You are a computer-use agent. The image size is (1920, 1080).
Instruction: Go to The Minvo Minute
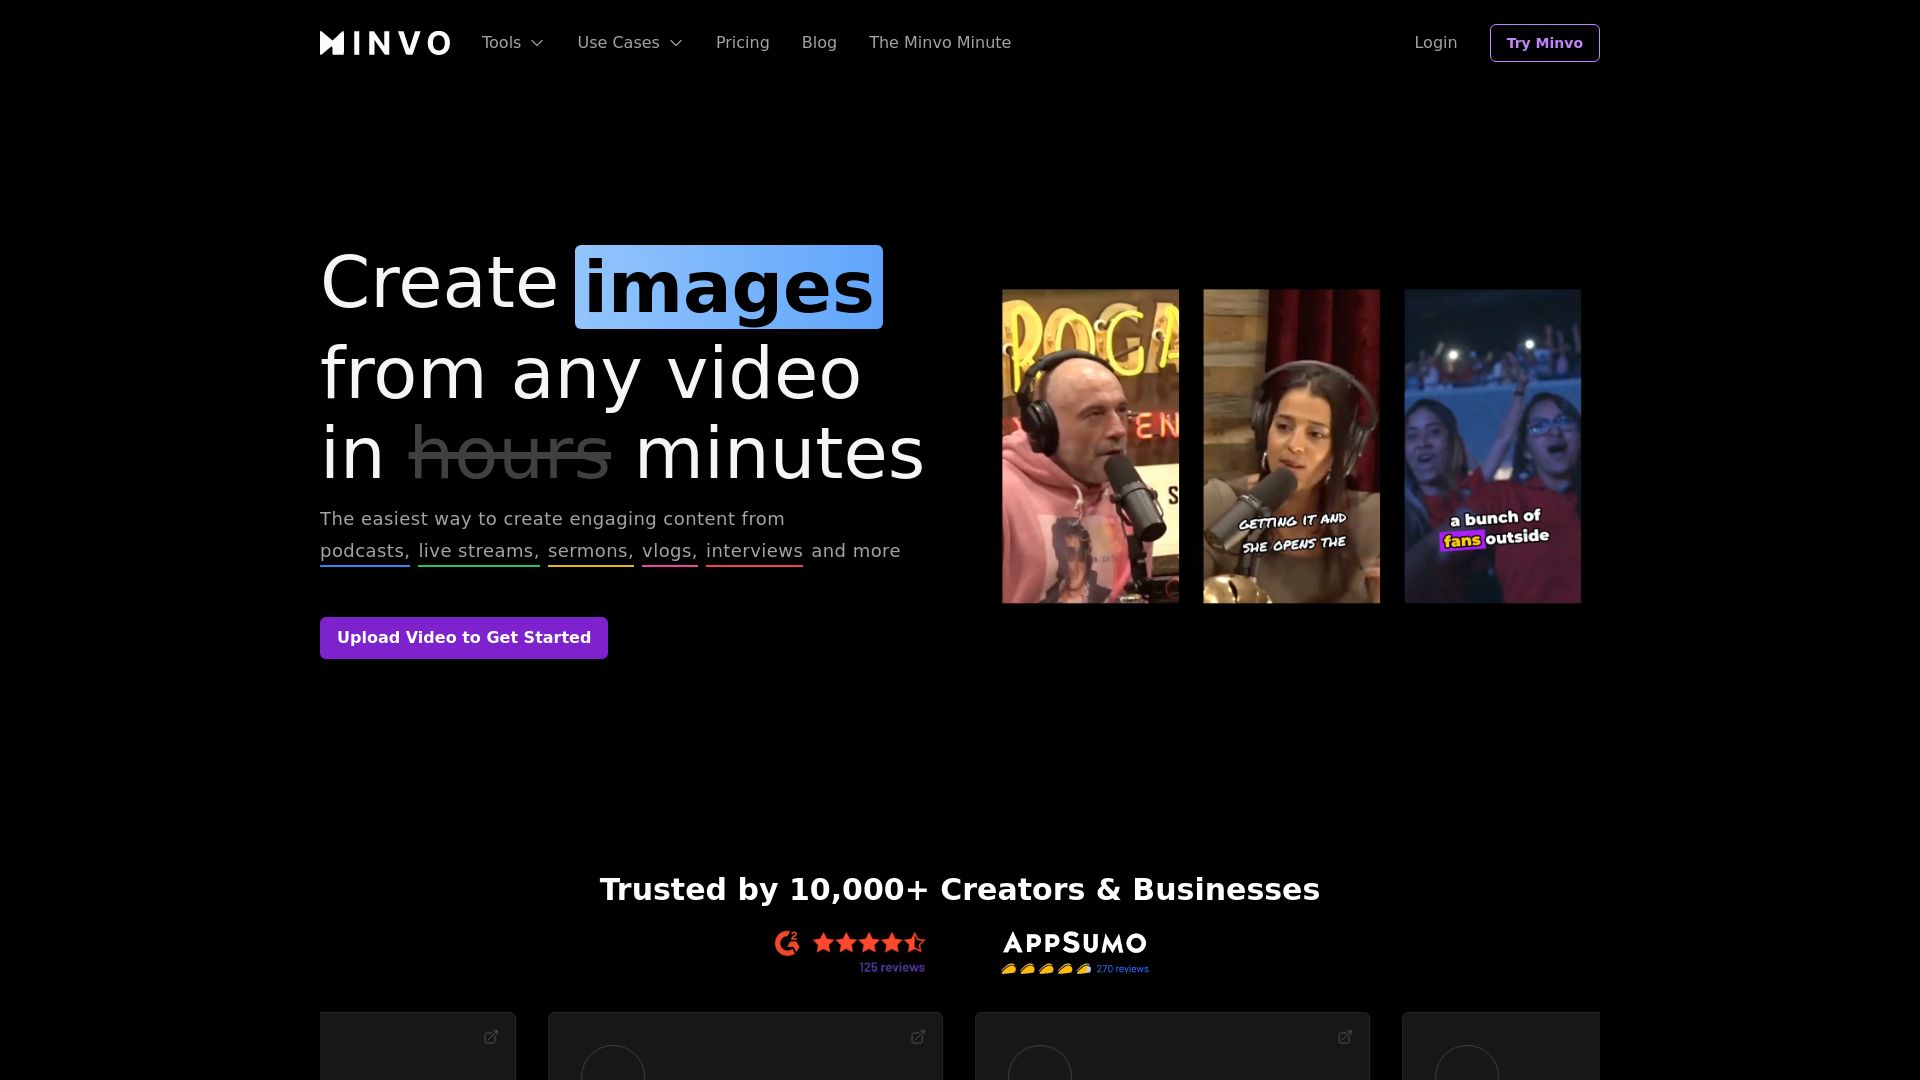click(939, 43)
